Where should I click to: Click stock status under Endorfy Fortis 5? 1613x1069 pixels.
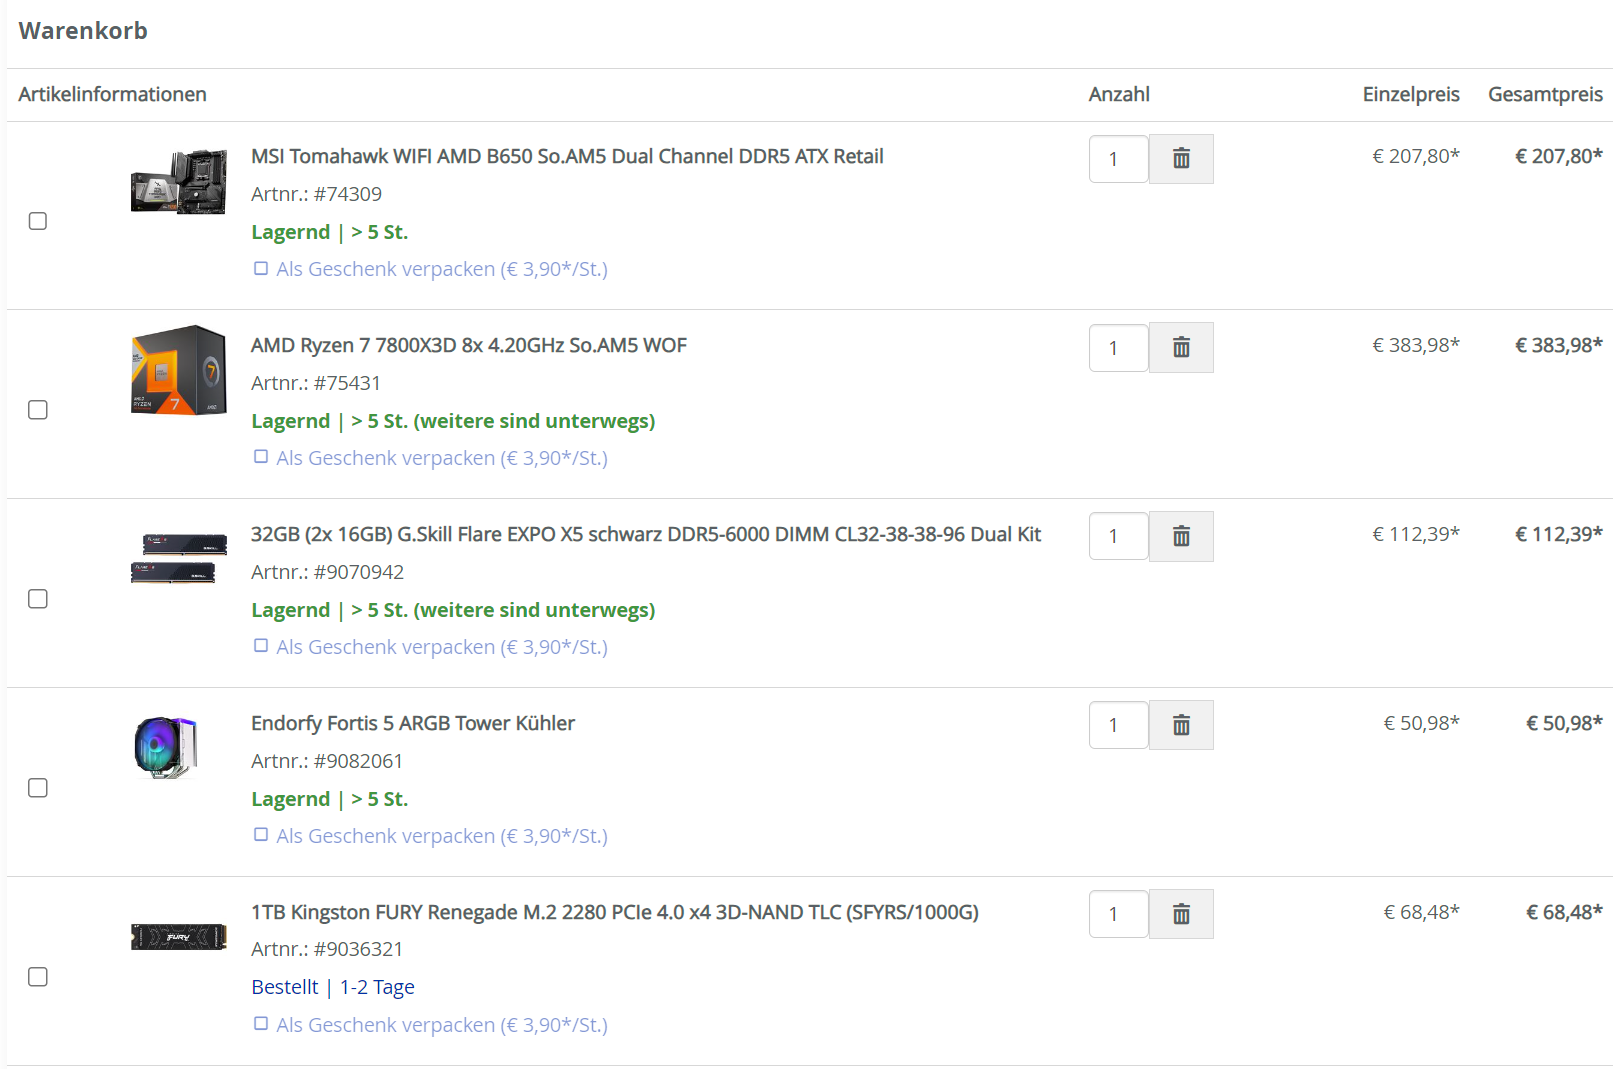tap(330, 799)
